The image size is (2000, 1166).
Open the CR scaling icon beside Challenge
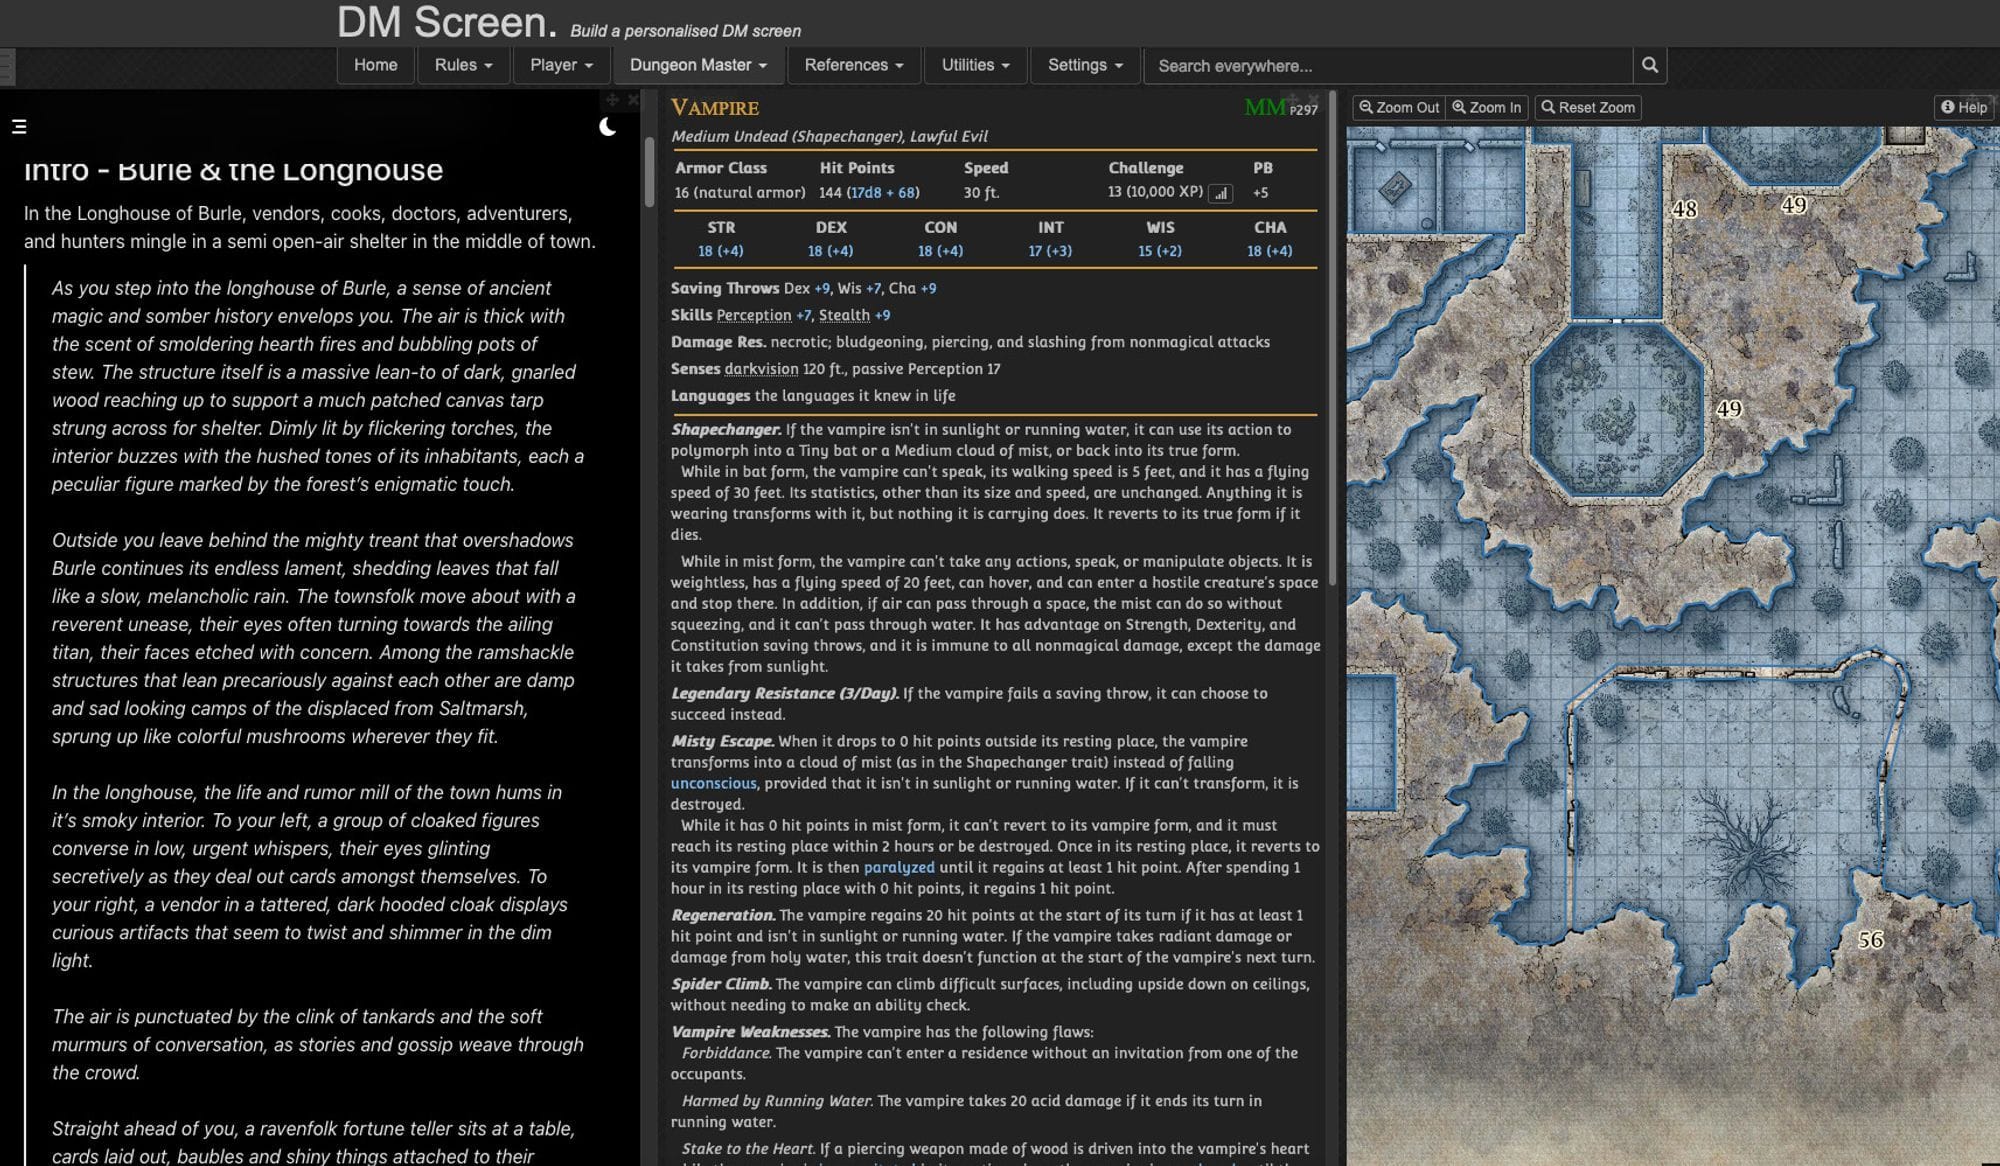1220,193
